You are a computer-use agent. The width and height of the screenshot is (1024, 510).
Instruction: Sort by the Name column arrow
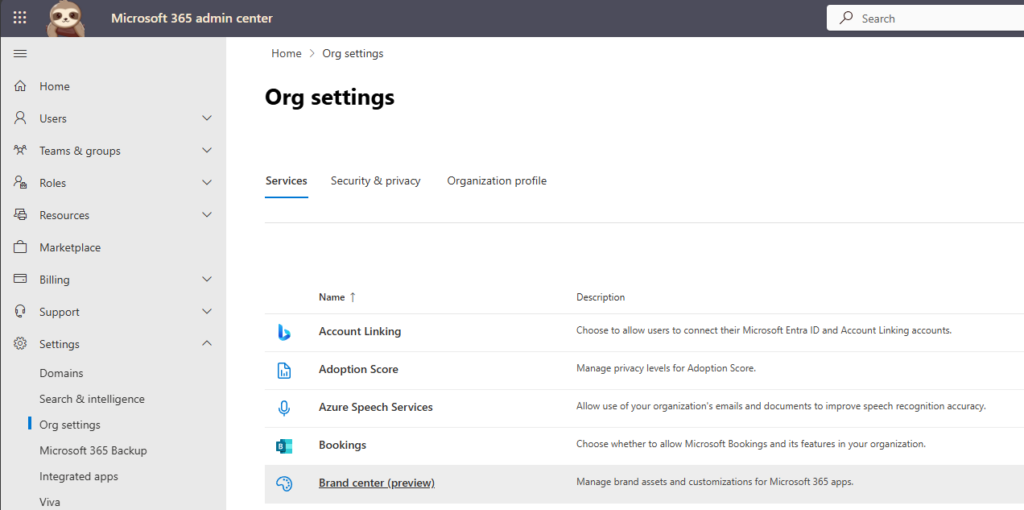click(x=353, y=297)
